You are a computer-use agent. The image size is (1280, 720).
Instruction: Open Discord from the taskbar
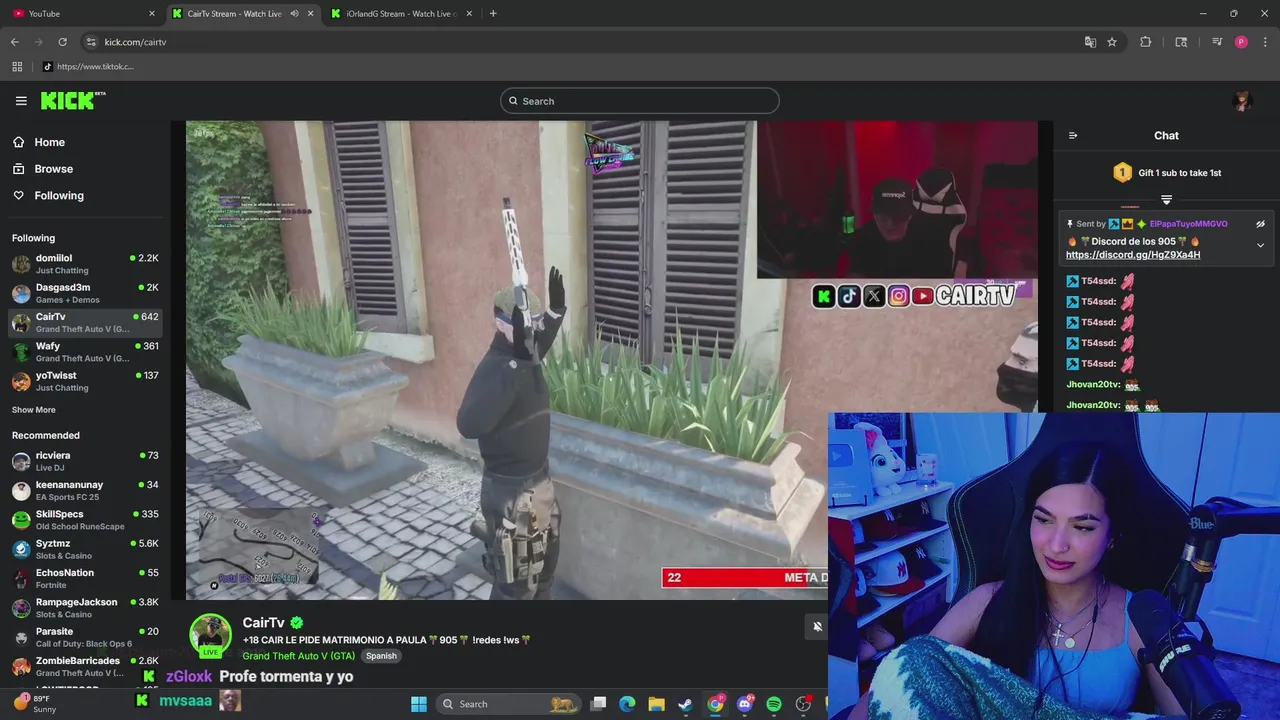click(744, 704)
